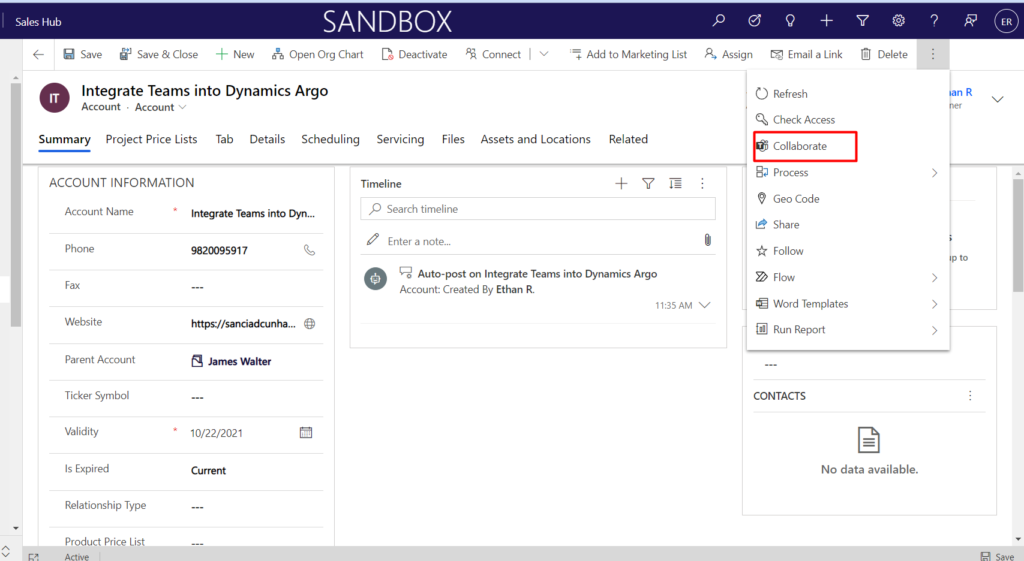
Task: Open the help question mark icon
Action: (x=935, y=21)
